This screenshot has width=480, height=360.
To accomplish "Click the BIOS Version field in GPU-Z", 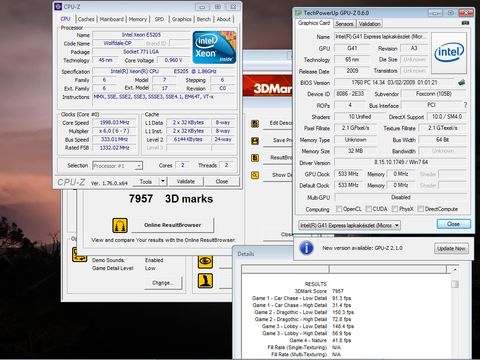I will (x=394, y=82).
